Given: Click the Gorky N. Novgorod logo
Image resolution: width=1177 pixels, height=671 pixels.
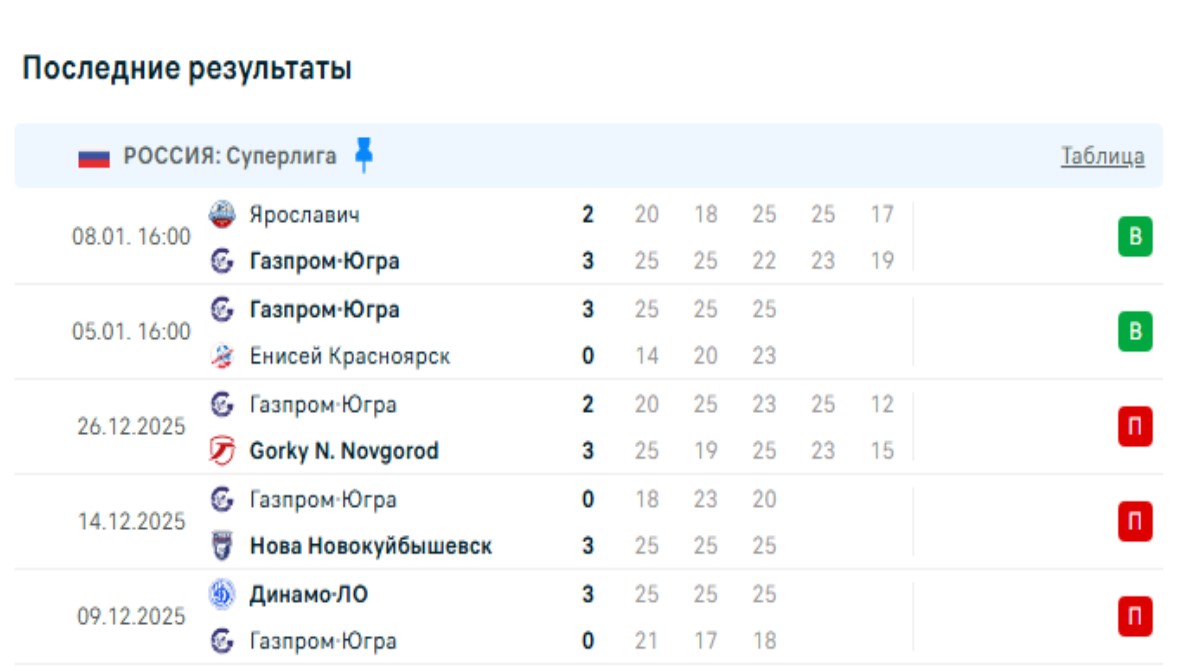Looking at the screenshot, I should pos(222,451).
